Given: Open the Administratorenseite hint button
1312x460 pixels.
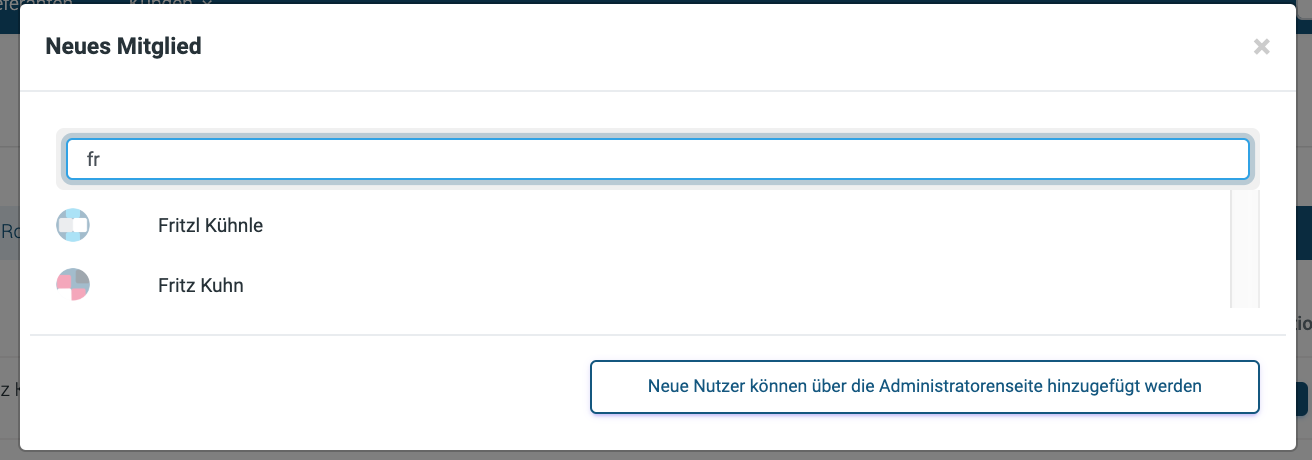Looking at the screenshot, I should click(924, 387).
